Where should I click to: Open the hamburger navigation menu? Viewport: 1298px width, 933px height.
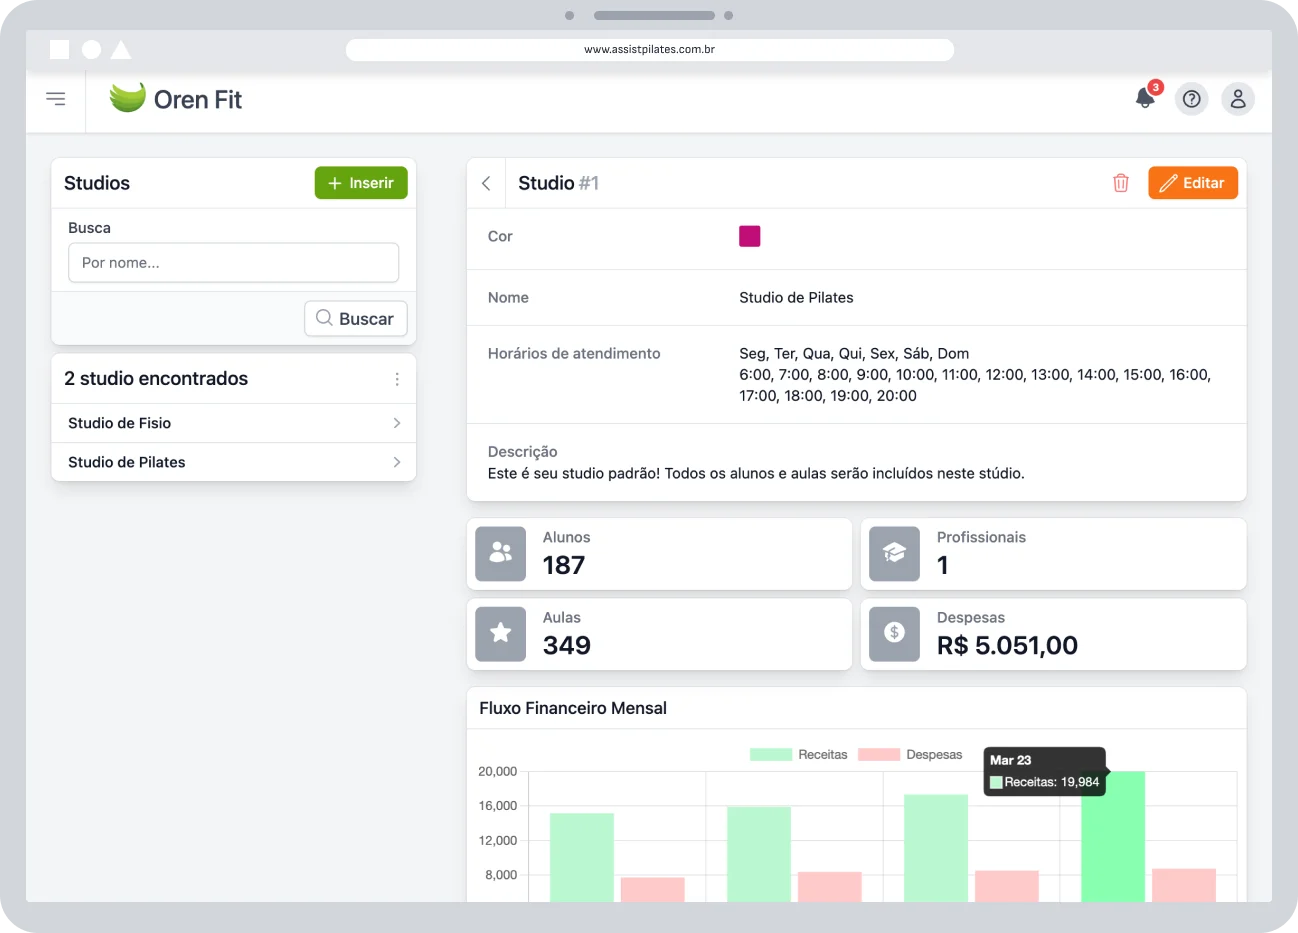(x=56, y=99)
